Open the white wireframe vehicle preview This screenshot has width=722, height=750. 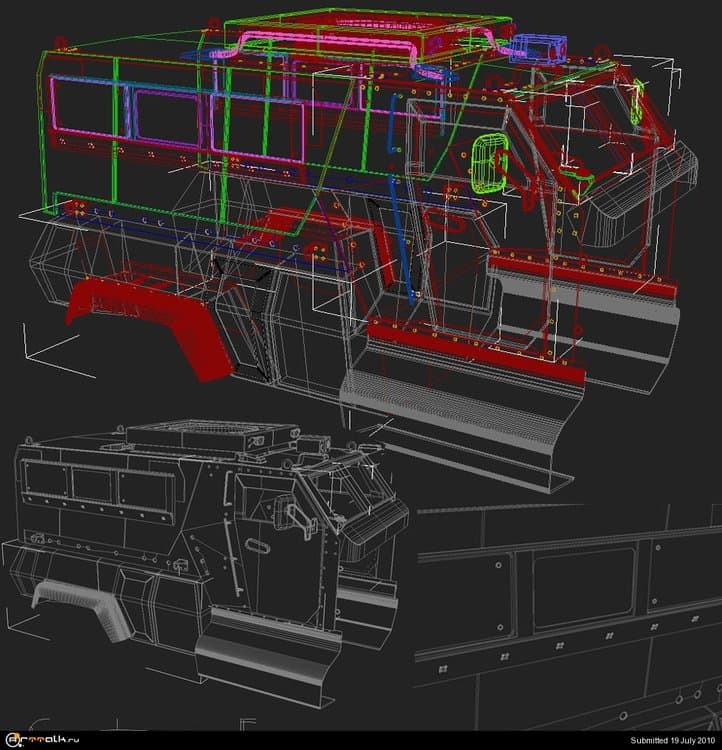coord(200,570)
